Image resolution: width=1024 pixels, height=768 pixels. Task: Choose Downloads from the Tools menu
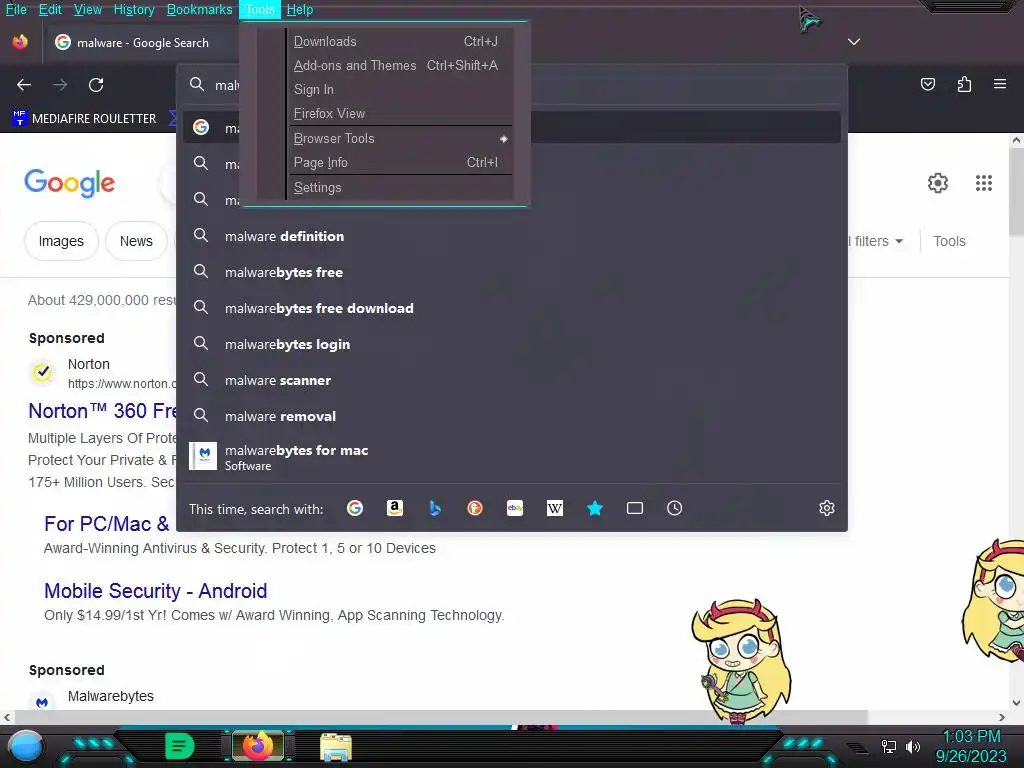[400, 41]
